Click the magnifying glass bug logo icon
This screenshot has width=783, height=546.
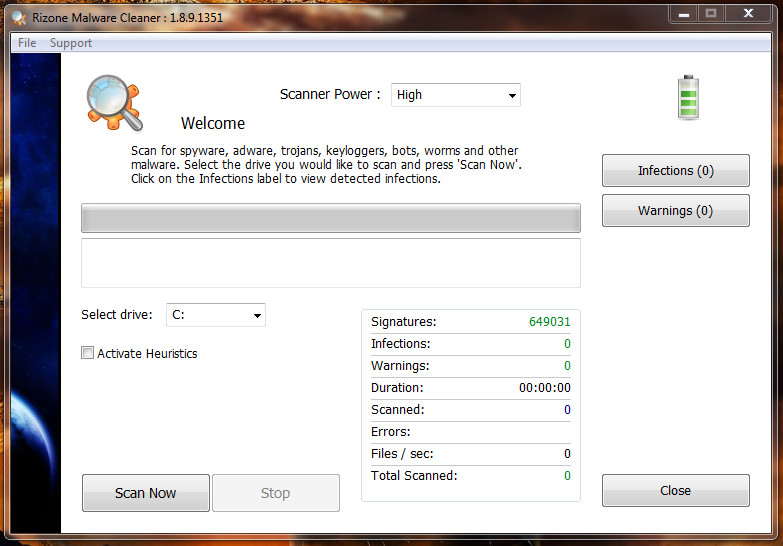115,103
